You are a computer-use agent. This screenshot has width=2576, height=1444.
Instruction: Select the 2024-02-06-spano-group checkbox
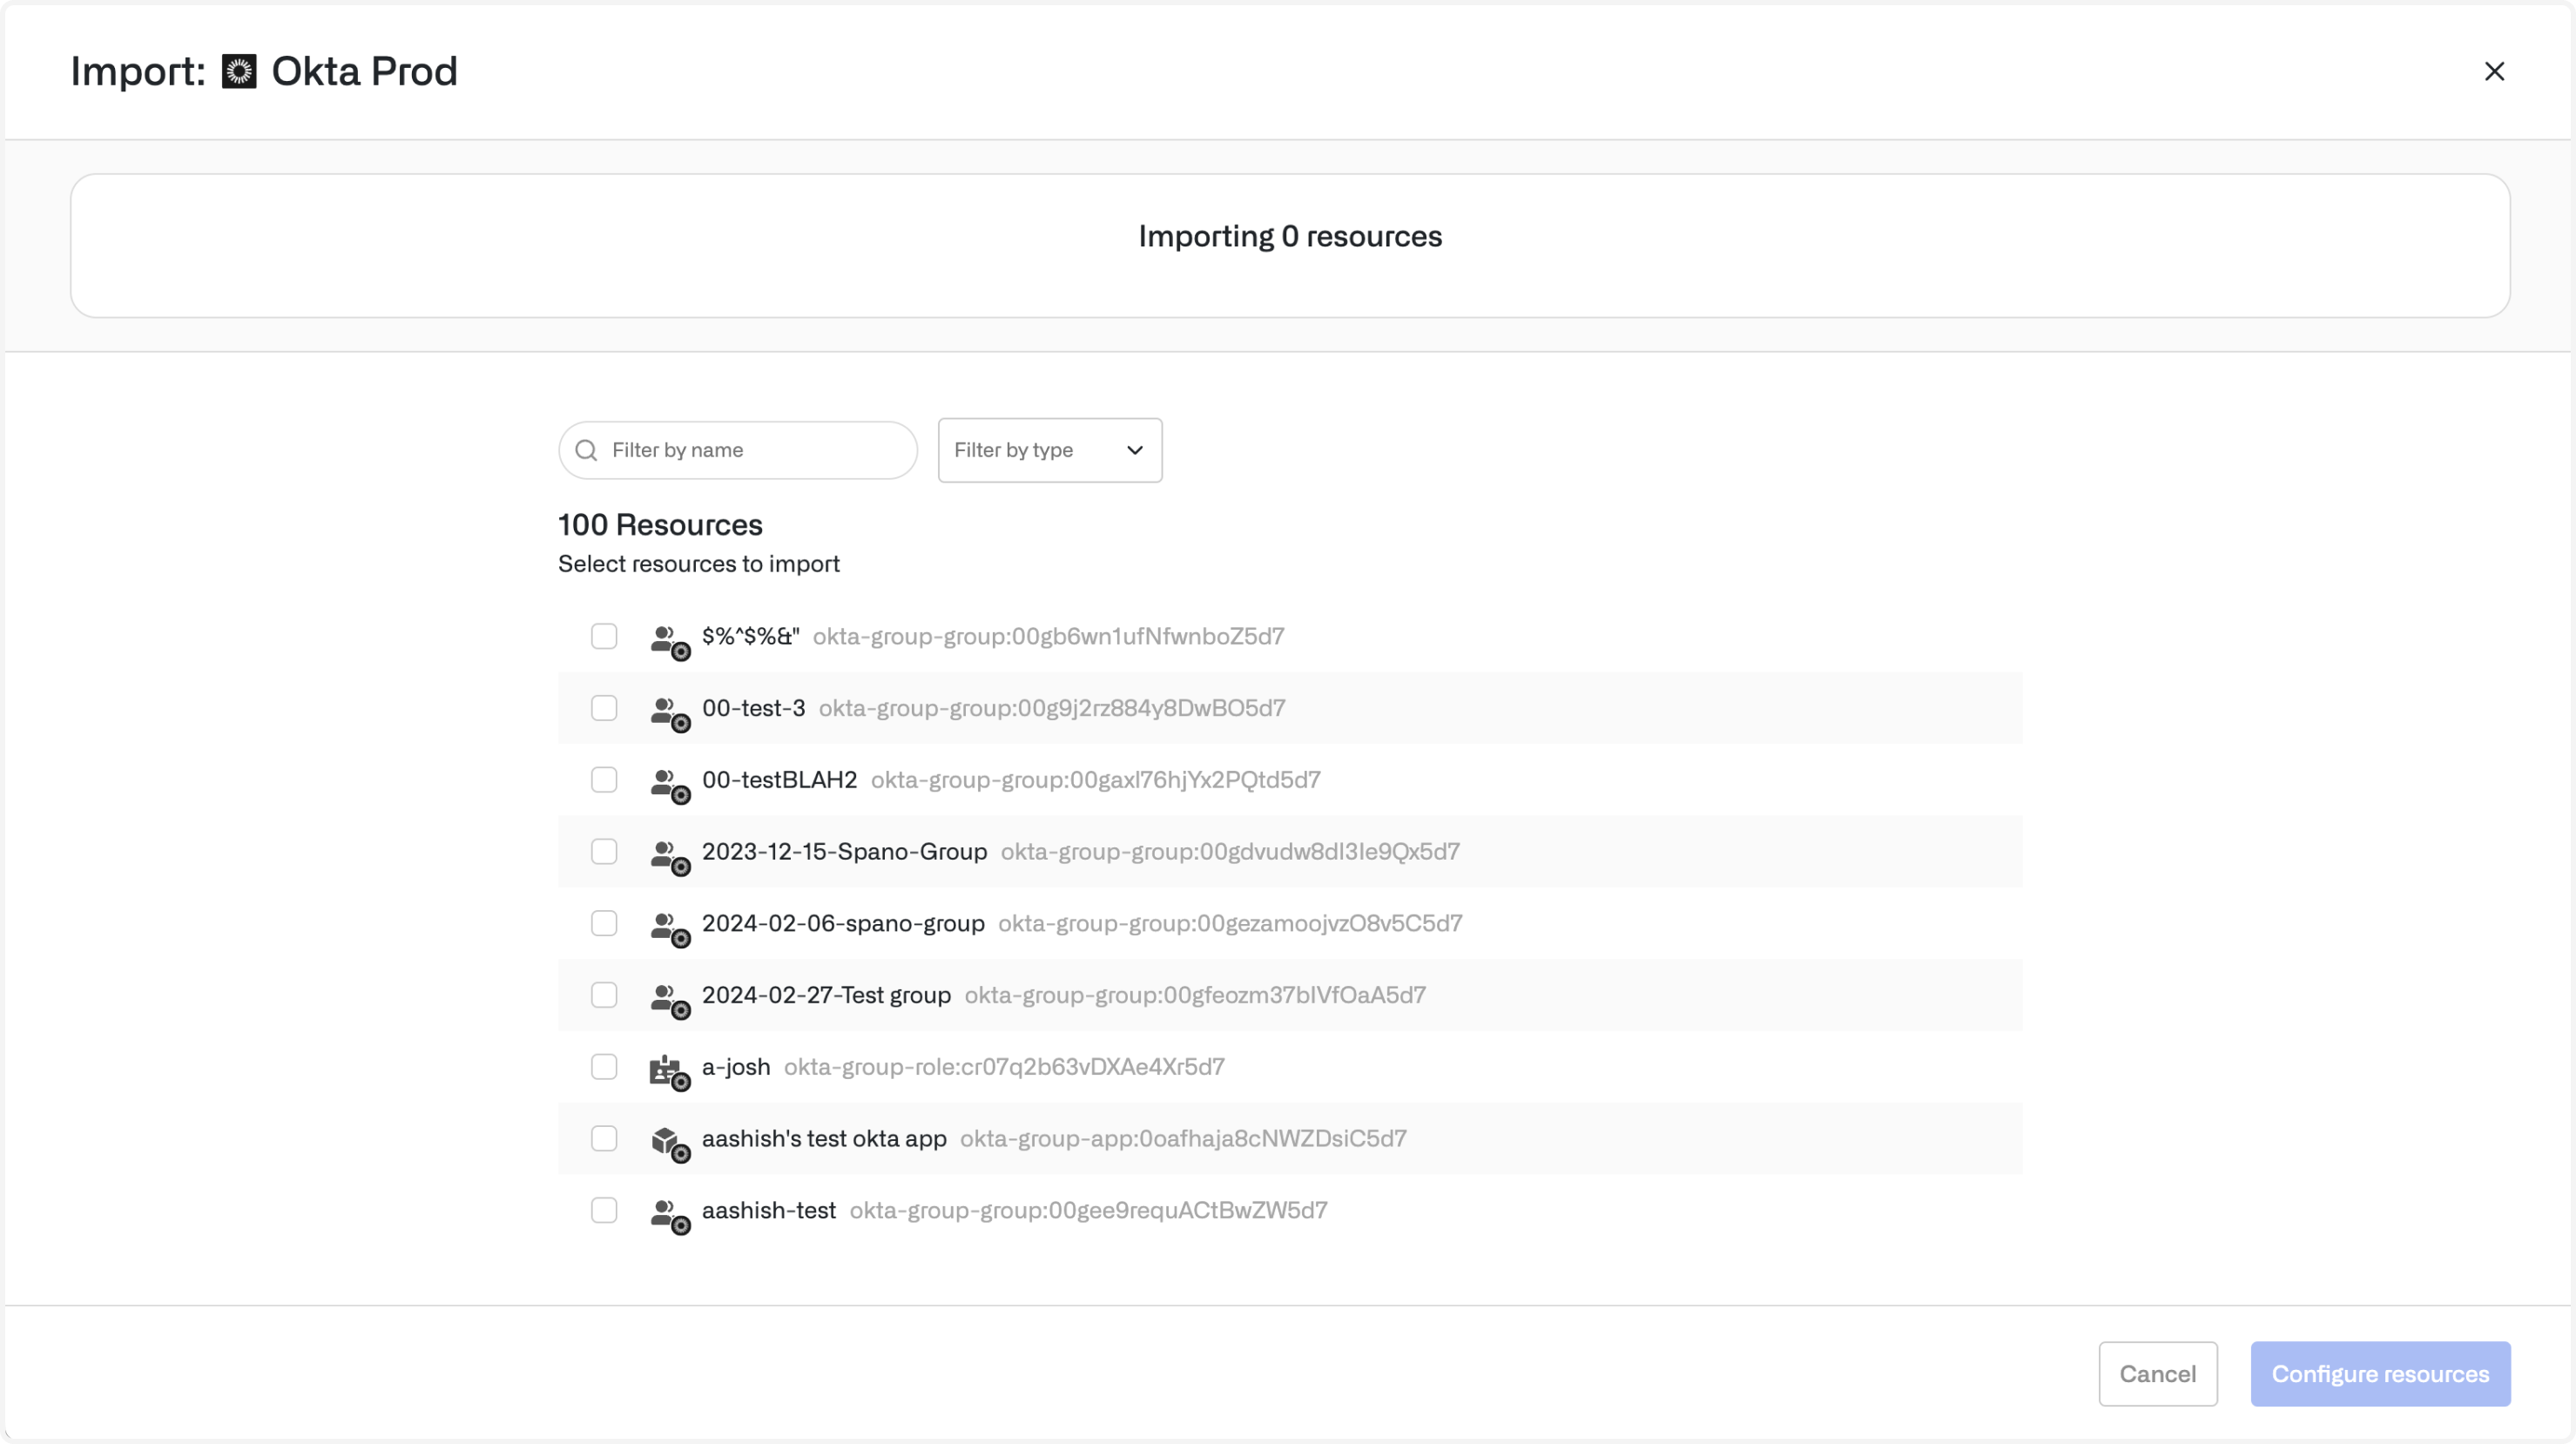[x=604, y=924]
